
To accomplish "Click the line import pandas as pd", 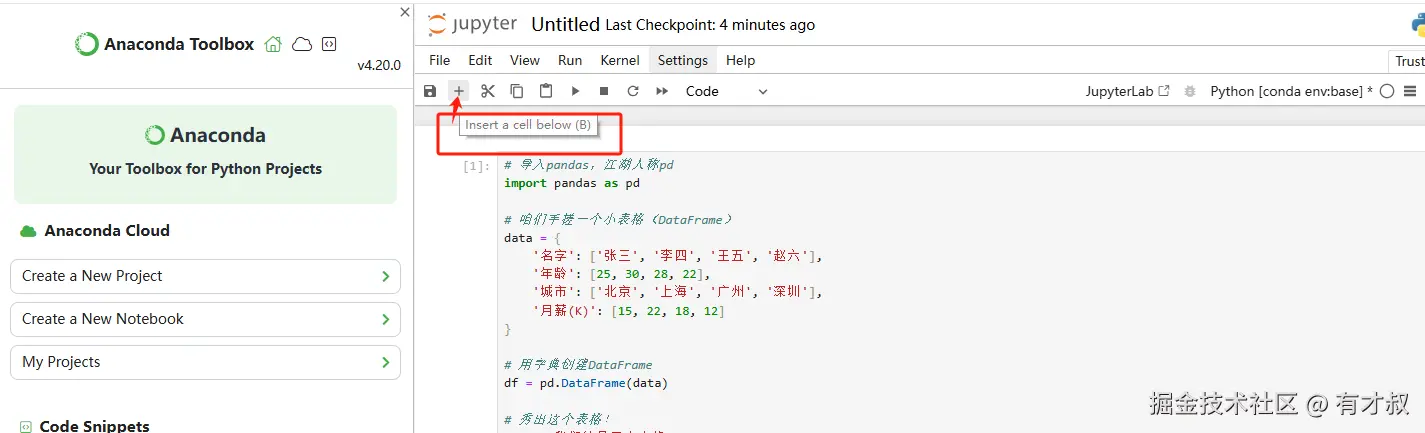I will [572, 183].
